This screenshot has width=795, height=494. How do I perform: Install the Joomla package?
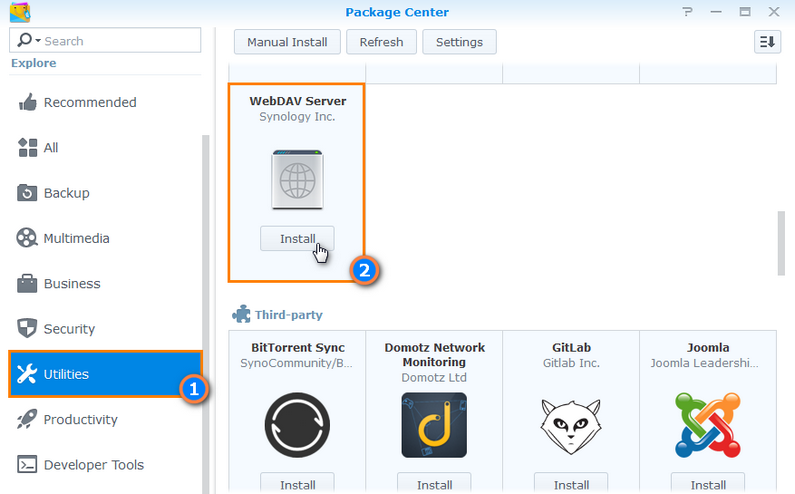coord(708,484)
